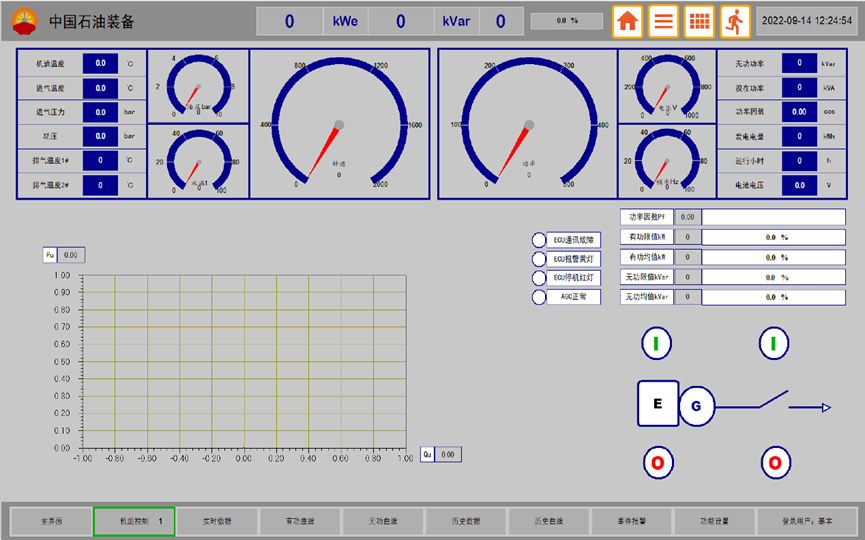Click the open breaker switch symbol
Screen dimensions: 865x540
[x=773, y=400]
